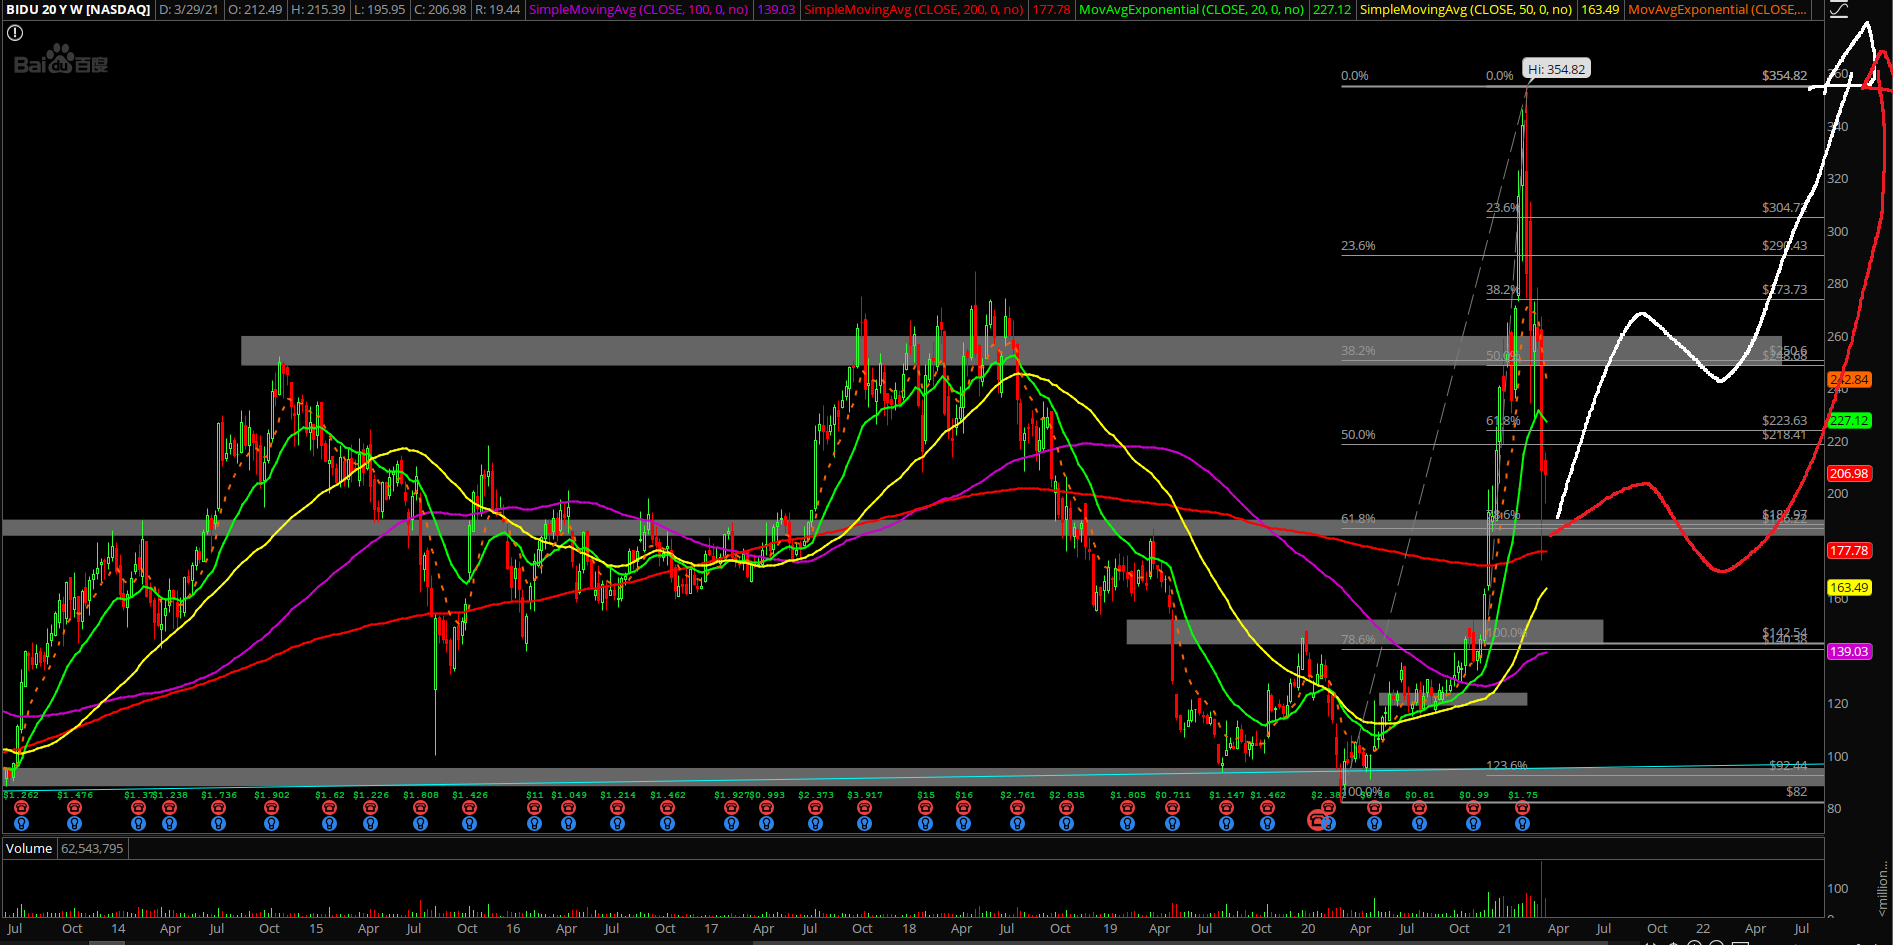Image resolution: width=1893 pixels, height=945 pixels.
Task: Open the info icon under the symbol label
Action: pos(15,33)
